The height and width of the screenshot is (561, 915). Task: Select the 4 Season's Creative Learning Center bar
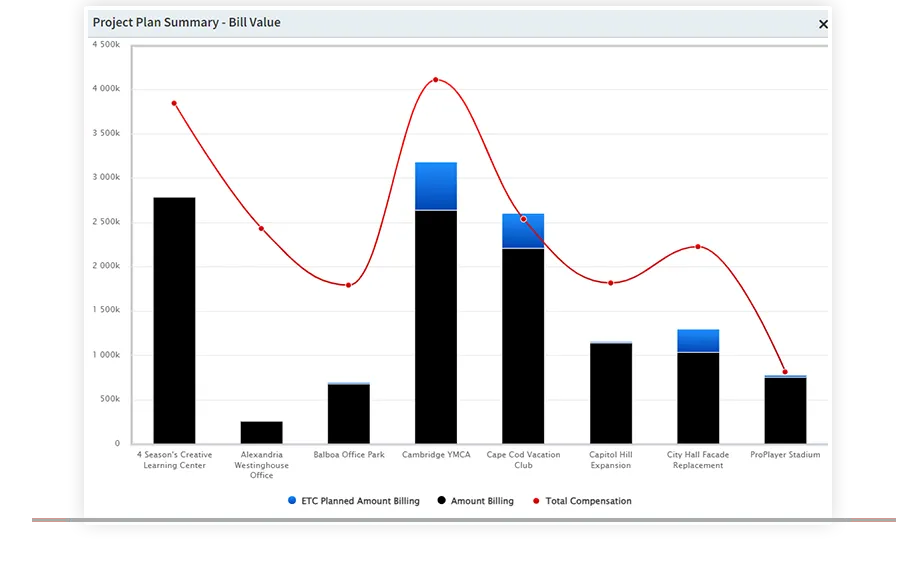tap(174, 320)
